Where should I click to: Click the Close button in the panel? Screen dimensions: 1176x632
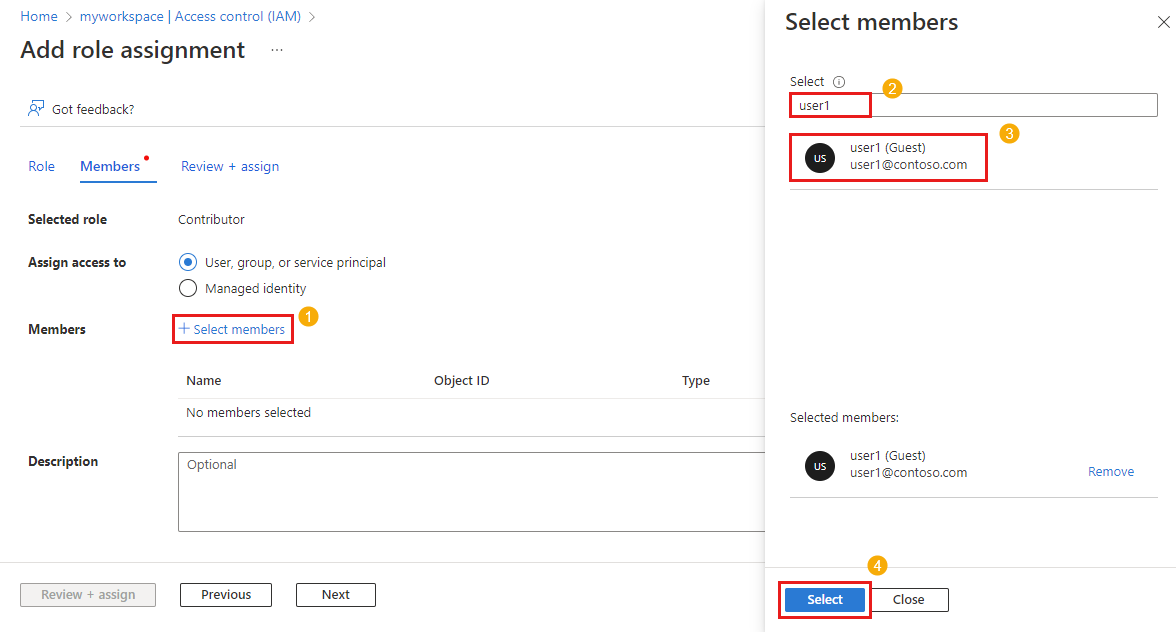908,600
